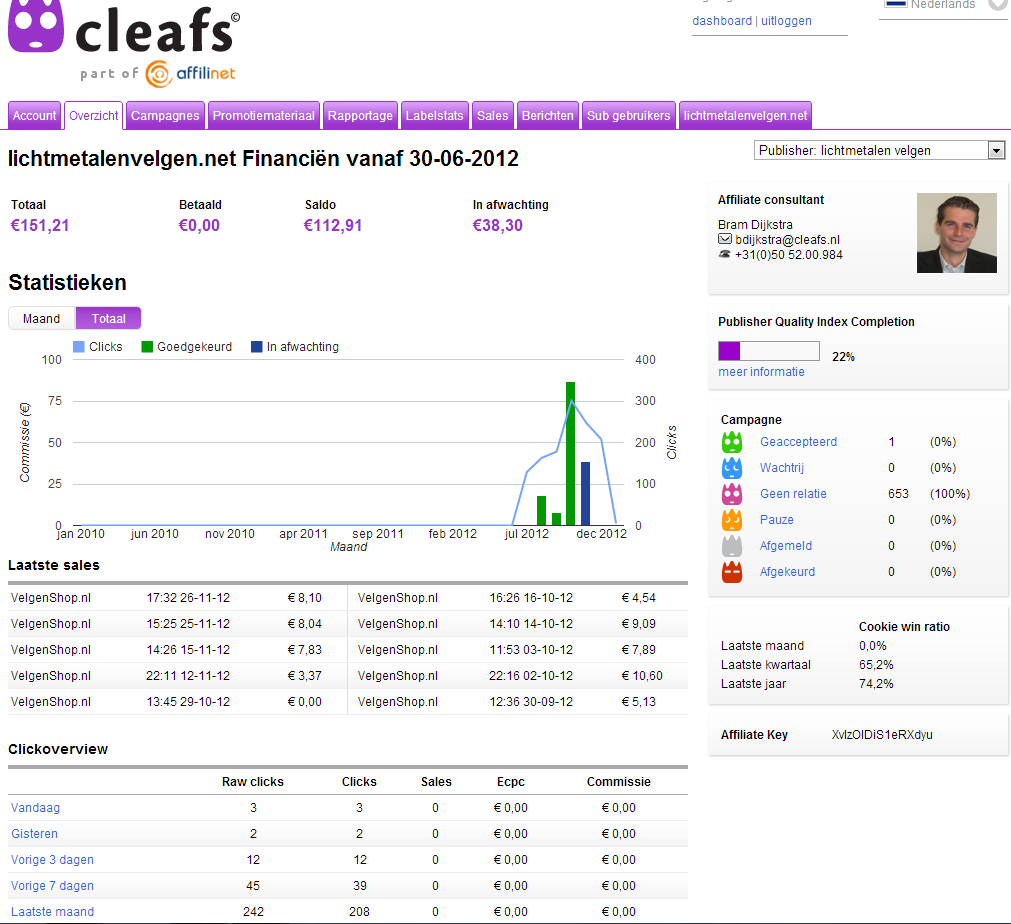Screen dimensions: 1011x924
Task: Click the Geen relatie count 653
Action: point(898,494)
